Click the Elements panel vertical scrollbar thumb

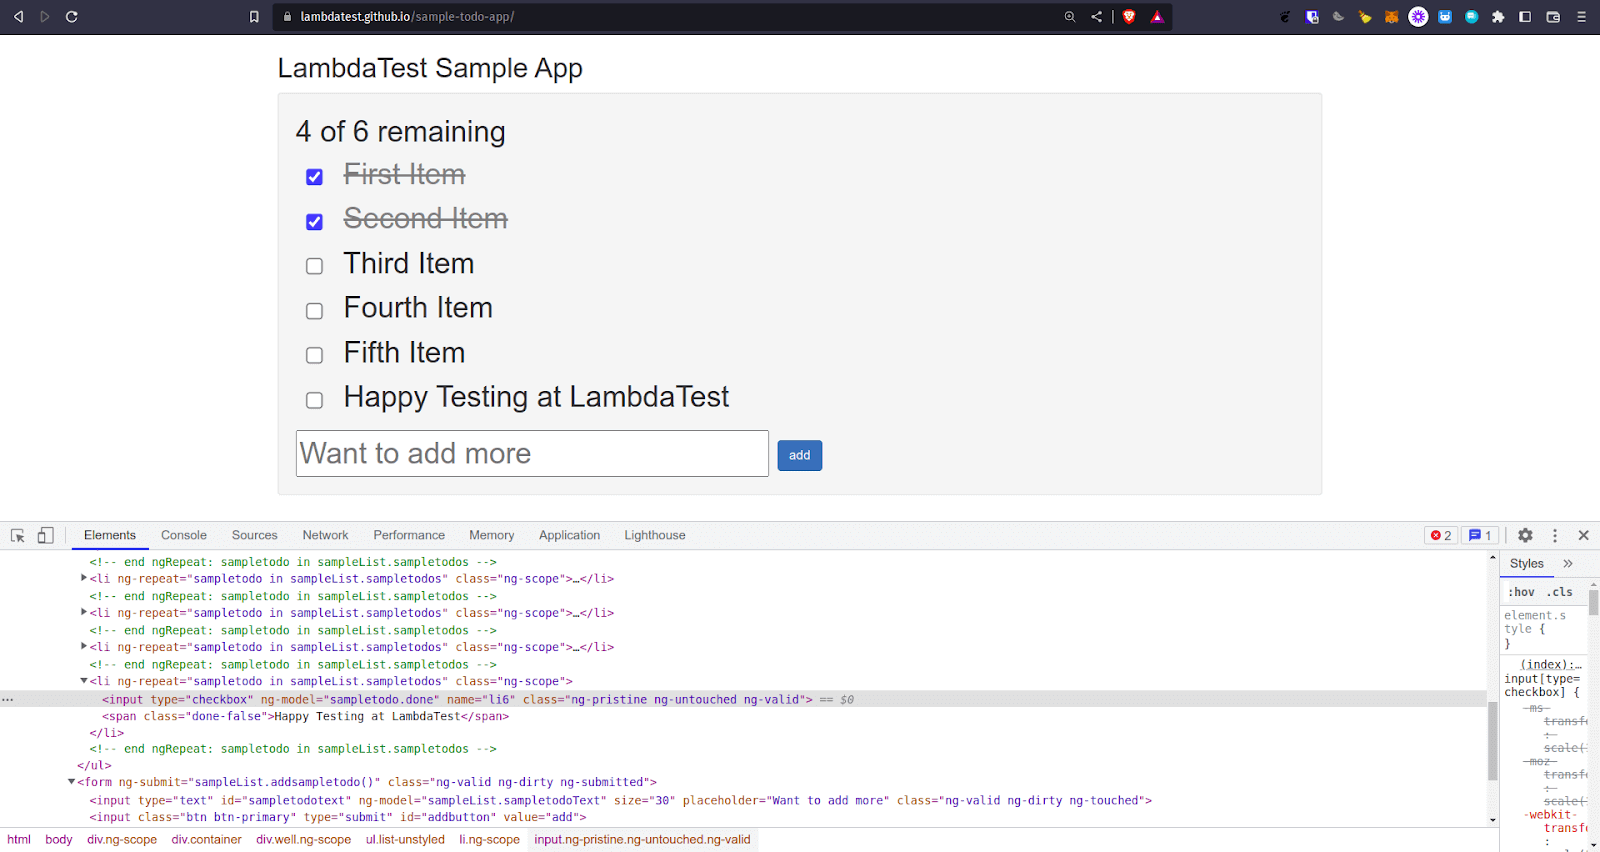(1493, 742)
